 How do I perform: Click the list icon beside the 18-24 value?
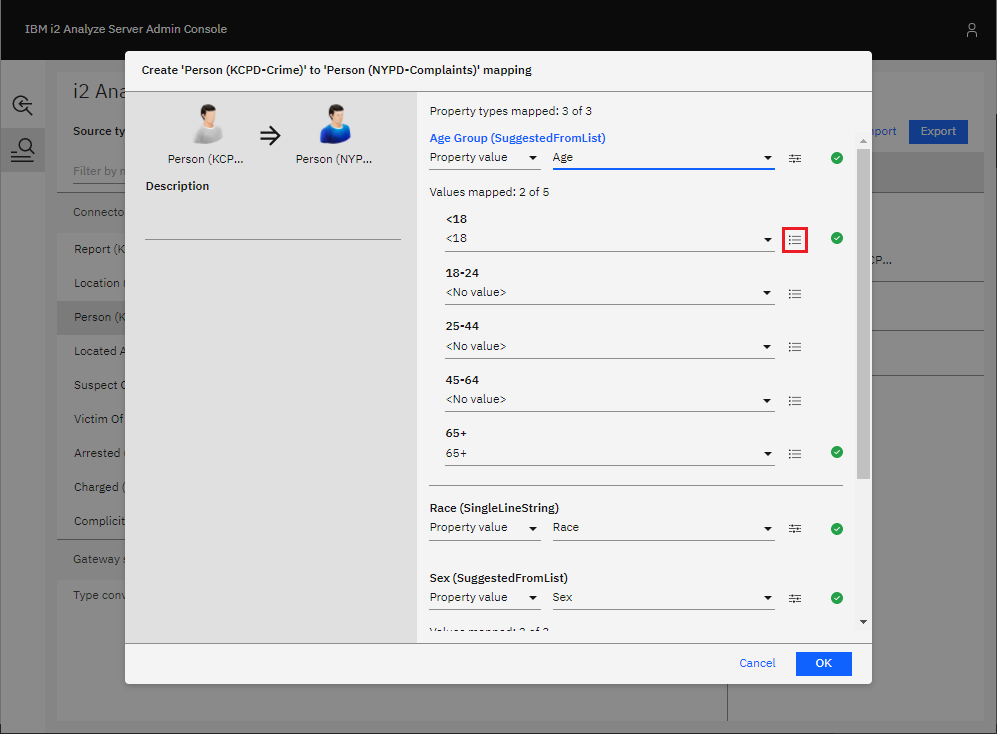[x=795, y=294]
